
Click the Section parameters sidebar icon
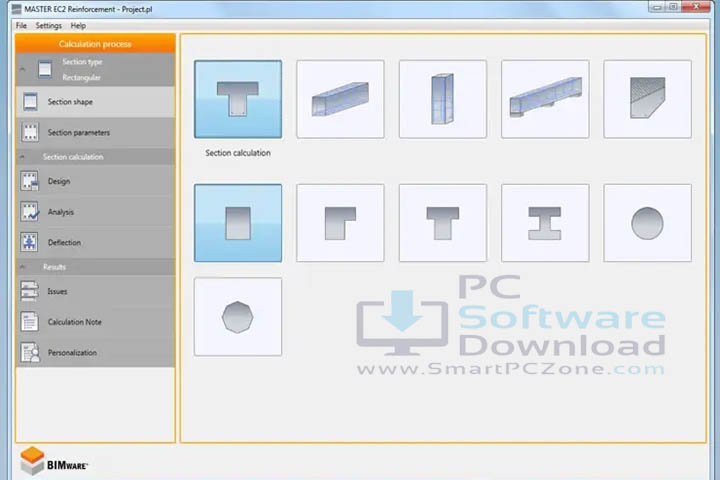click(30, 132)
